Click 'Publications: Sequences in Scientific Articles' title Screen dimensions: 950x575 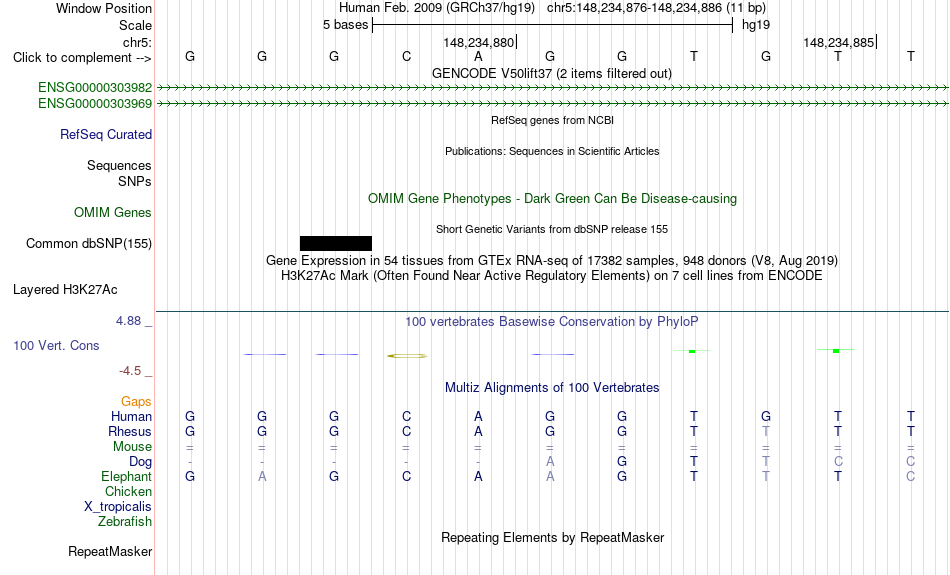tap(552, 151)
